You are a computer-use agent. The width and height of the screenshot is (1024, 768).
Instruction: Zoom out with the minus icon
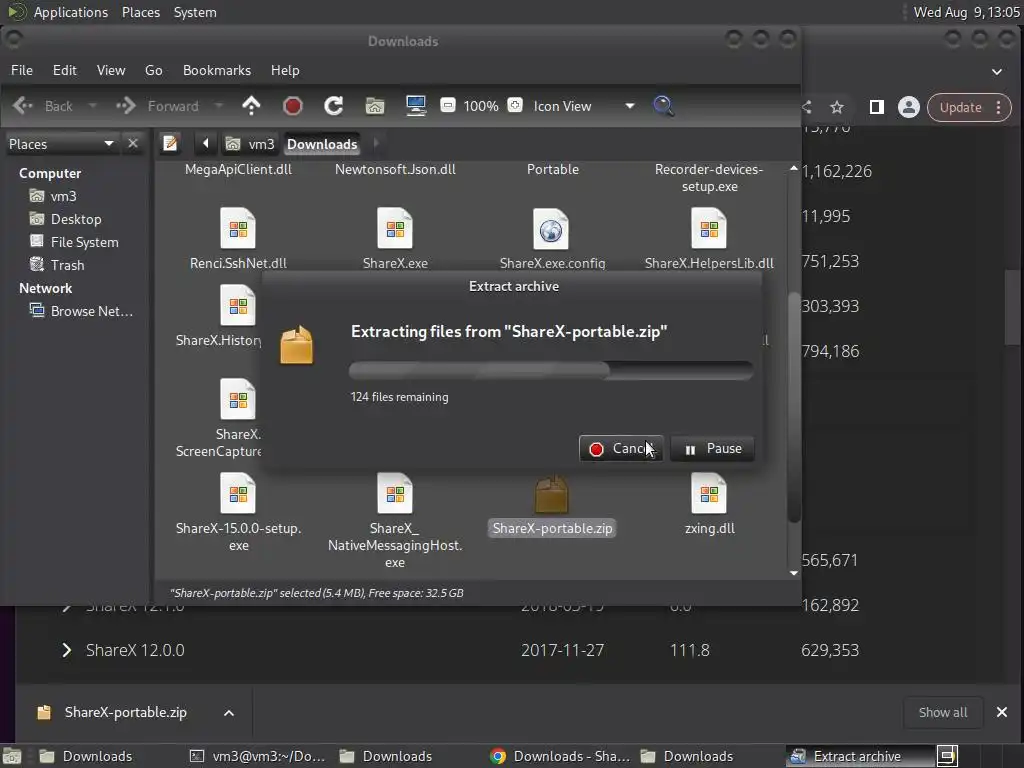[x=448, y=105]
